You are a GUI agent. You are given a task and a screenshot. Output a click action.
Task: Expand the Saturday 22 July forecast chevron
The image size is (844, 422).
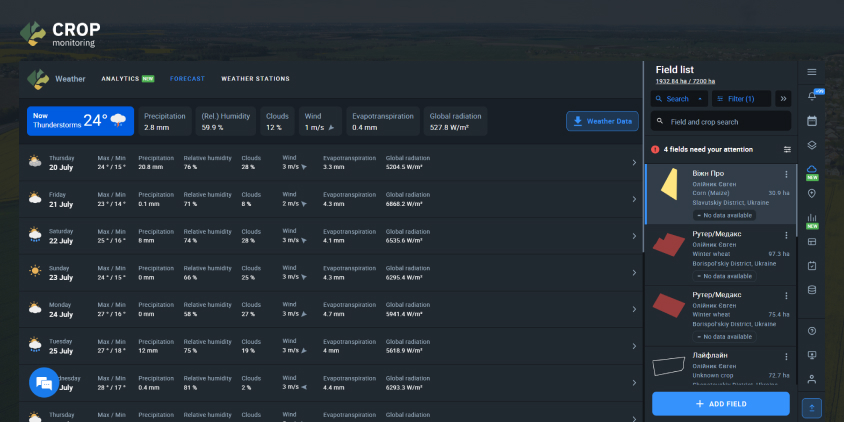click(x=634, y=235)
